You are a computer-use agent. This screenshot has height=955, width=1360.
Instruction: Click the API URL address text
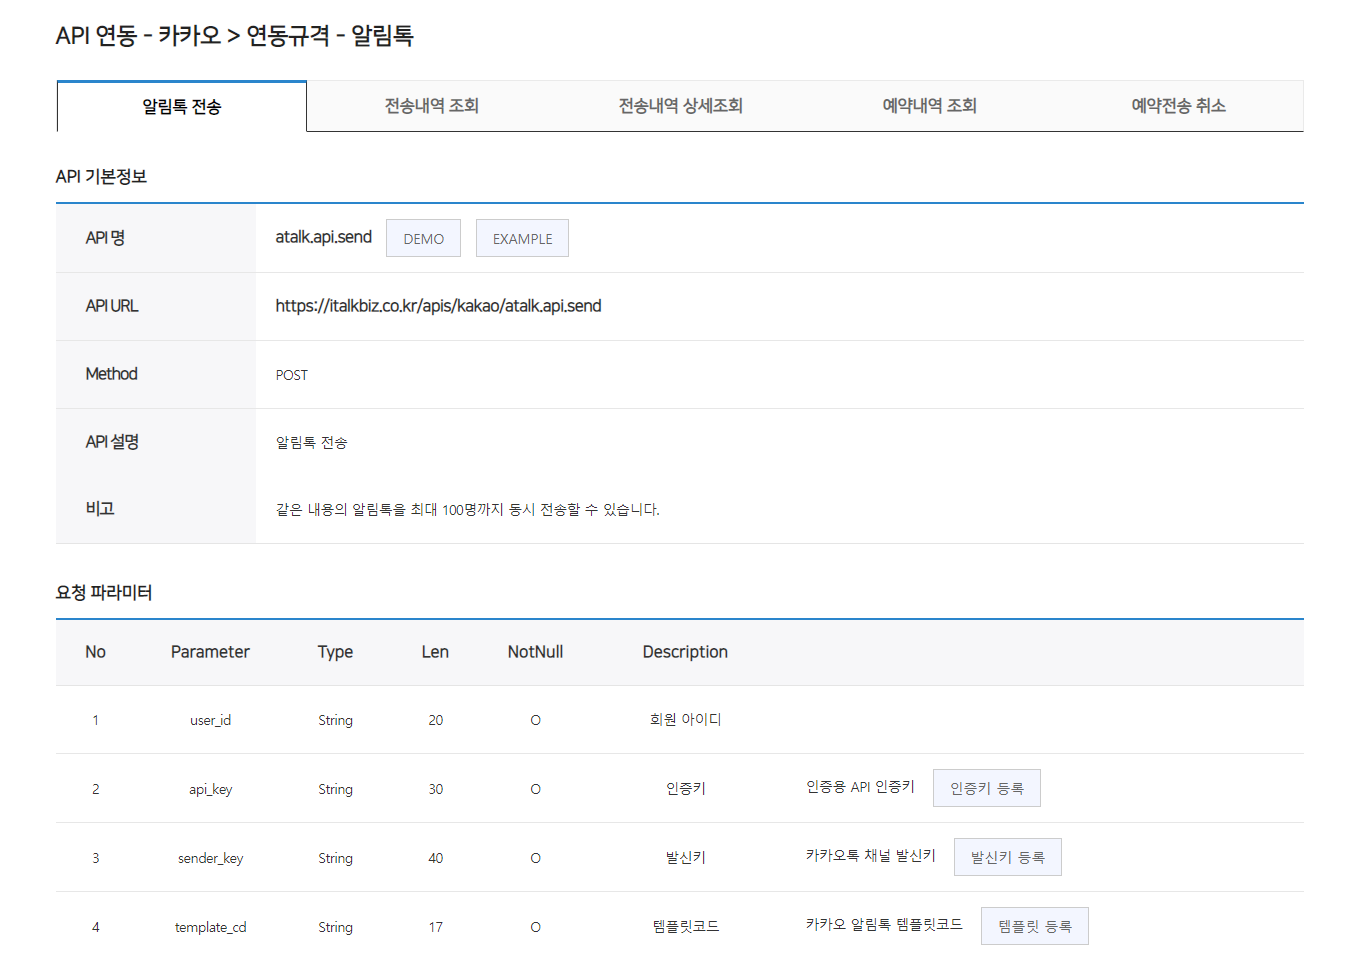438,306
